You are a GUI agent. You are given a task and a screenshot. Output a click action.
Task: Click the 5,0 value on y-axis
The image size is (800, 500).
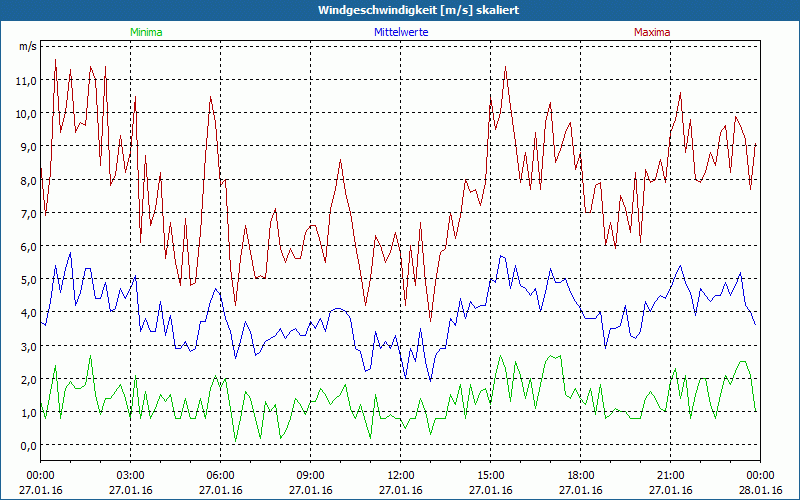click(x=29, y=280)
